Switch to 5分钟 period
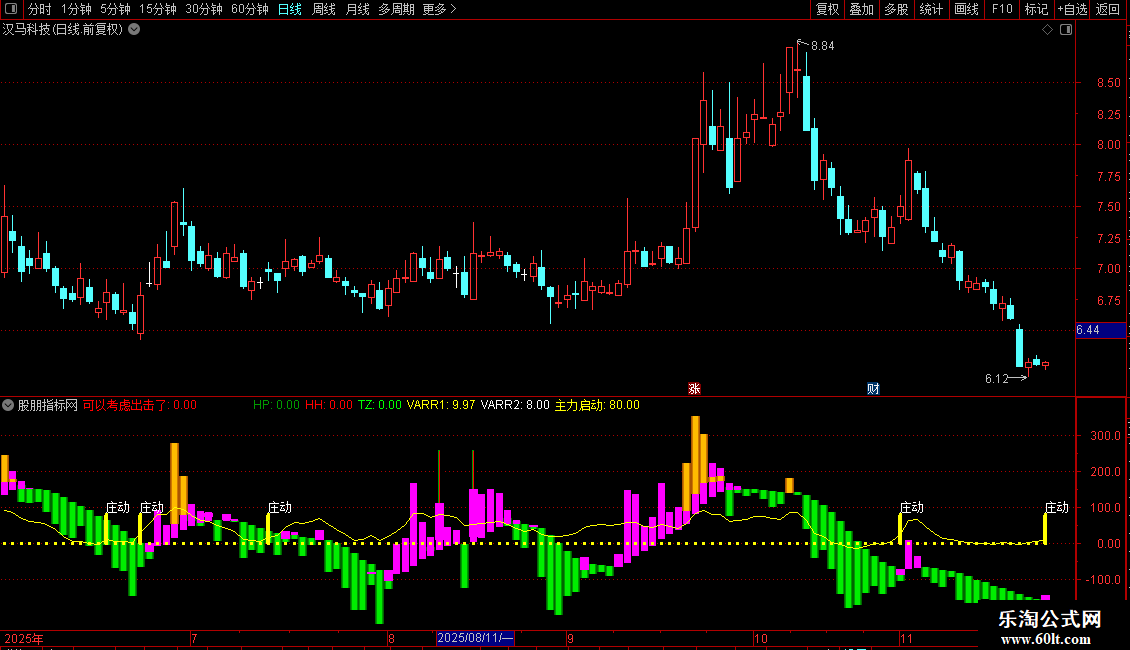Viewport: 1130px width, 650px height. click(x=115, y=9)
